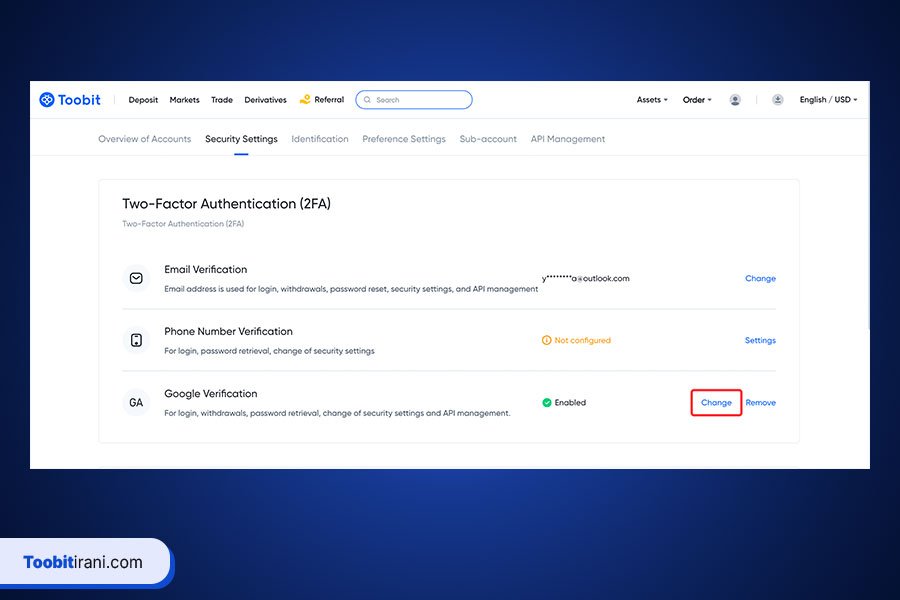Click the orange Not configured warning icon
Screen dimensions: 900x600
coord(546,341)
